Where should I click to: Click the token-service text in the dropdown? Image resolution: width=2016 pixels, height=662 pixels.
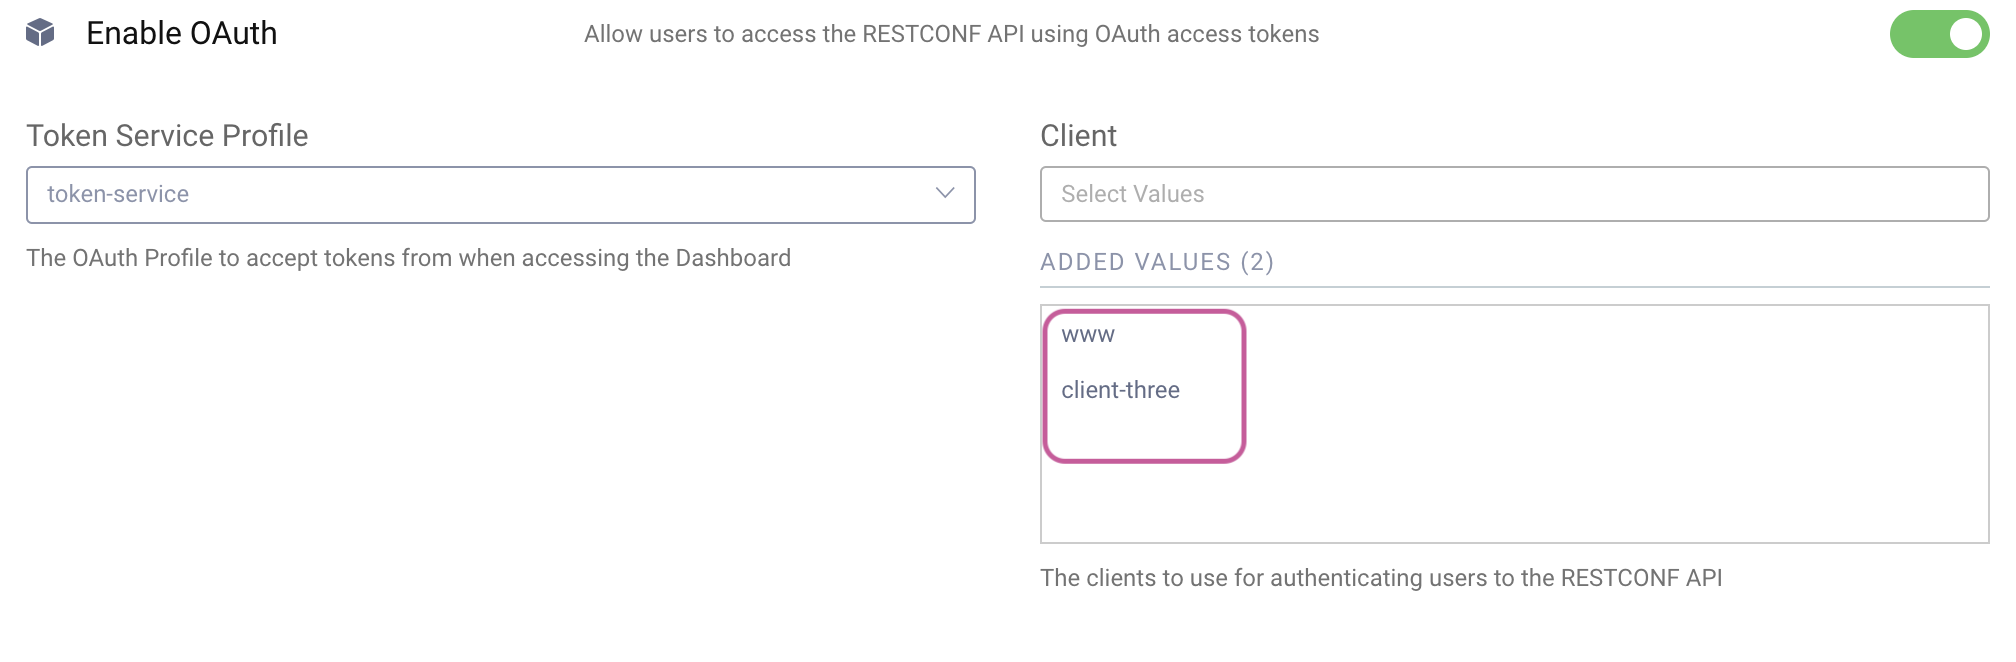117,194
